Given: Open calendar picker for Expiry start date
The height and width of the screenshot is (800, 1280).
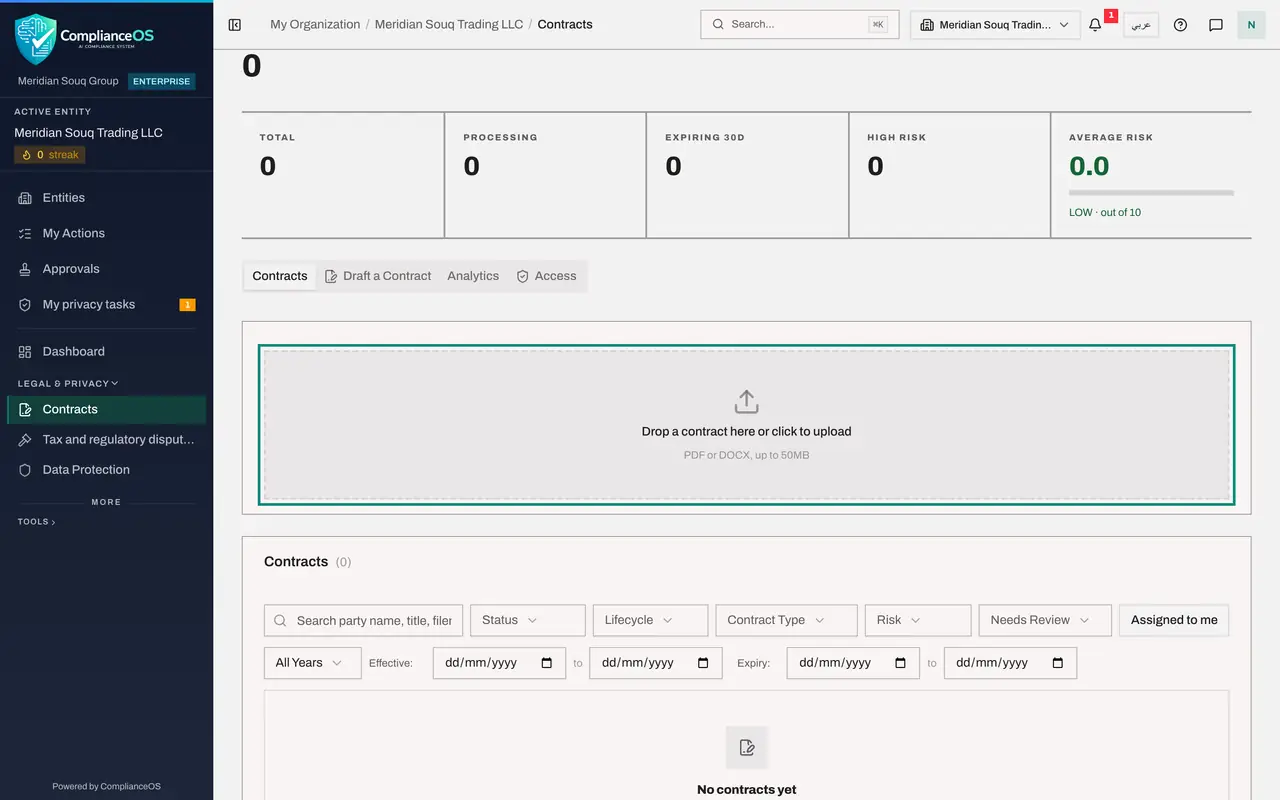Looking at the screenshot, I should pos(900,663).
